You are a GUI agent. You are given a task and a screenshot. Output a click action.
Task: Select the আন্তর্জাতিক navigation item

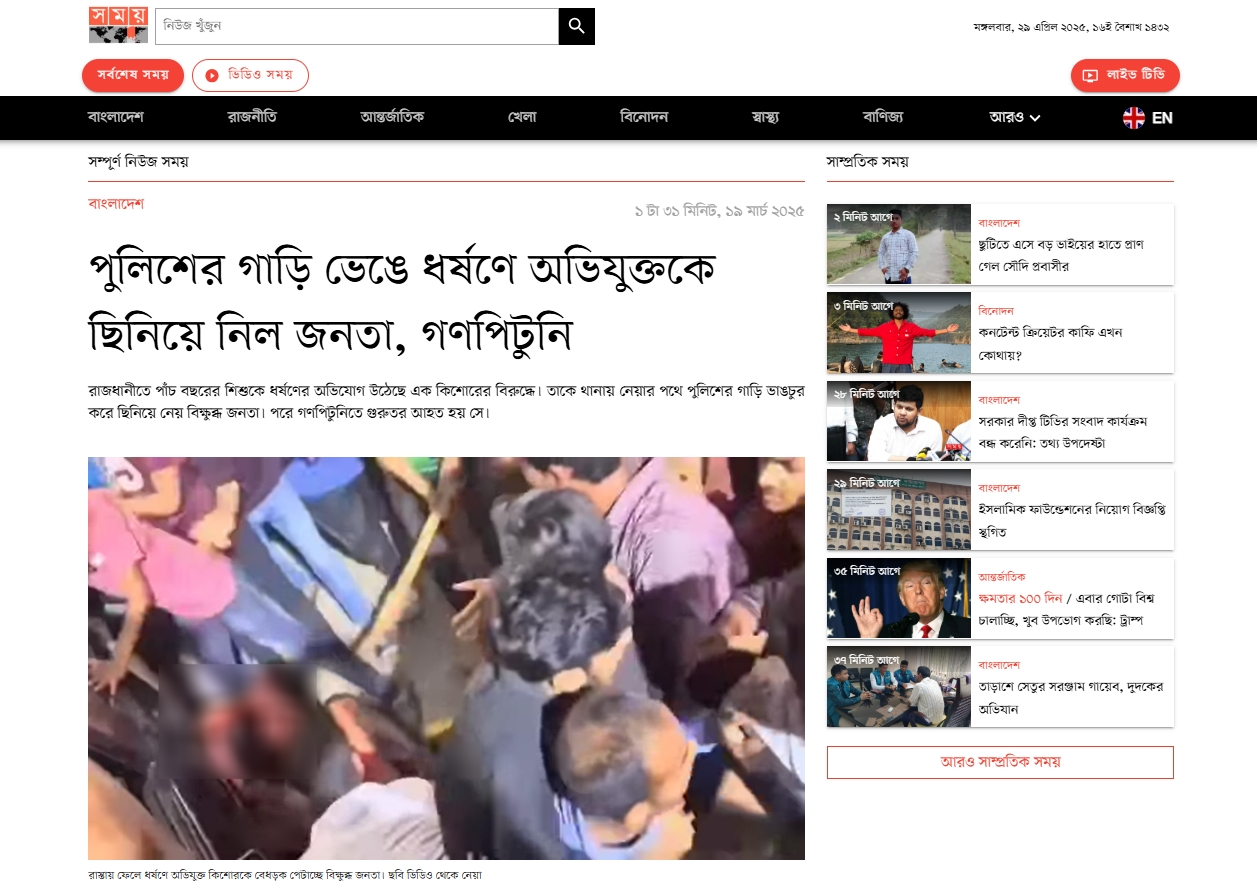[x=392, y=118]
